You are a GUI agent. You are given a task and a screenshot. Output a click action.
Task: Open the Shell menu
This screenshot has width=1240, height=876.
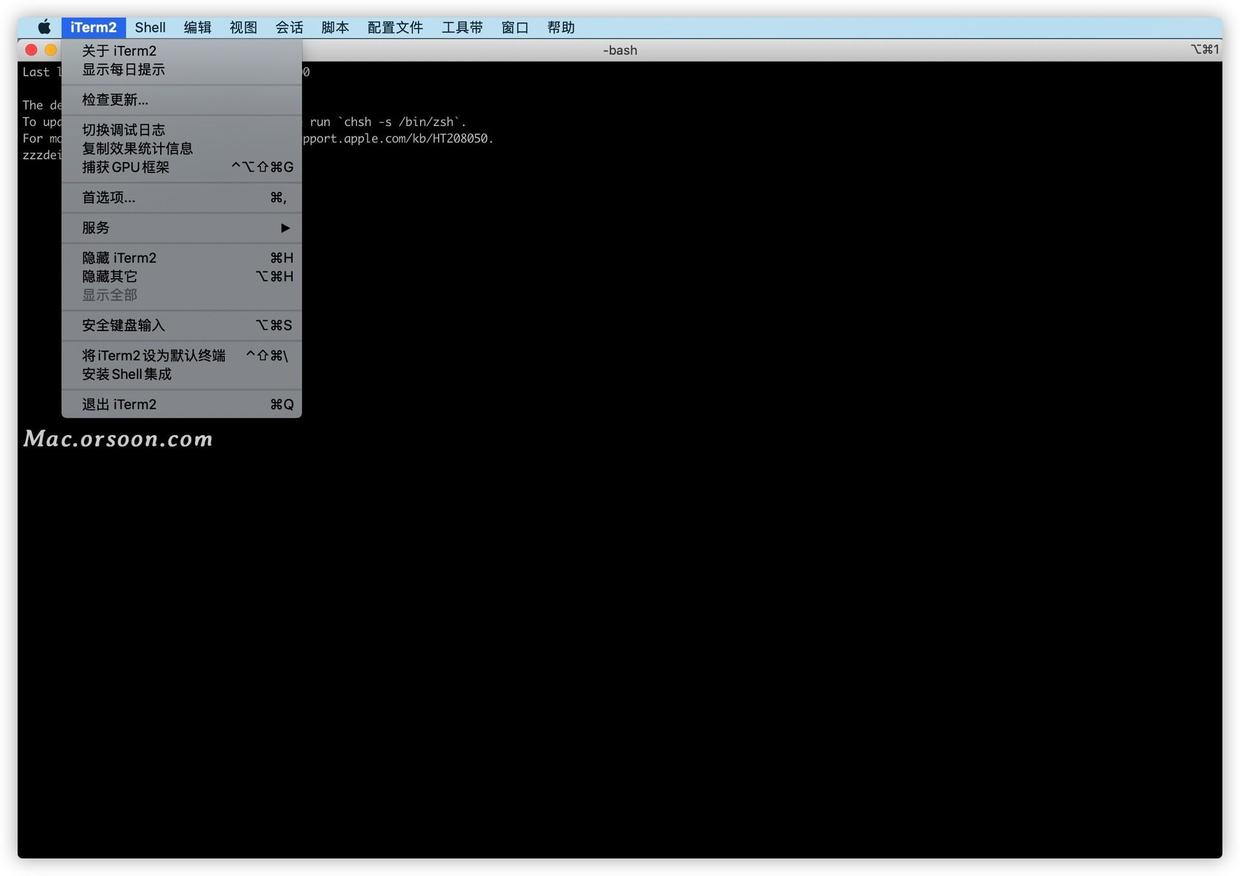pyautogui.click(x=150, y=27)
